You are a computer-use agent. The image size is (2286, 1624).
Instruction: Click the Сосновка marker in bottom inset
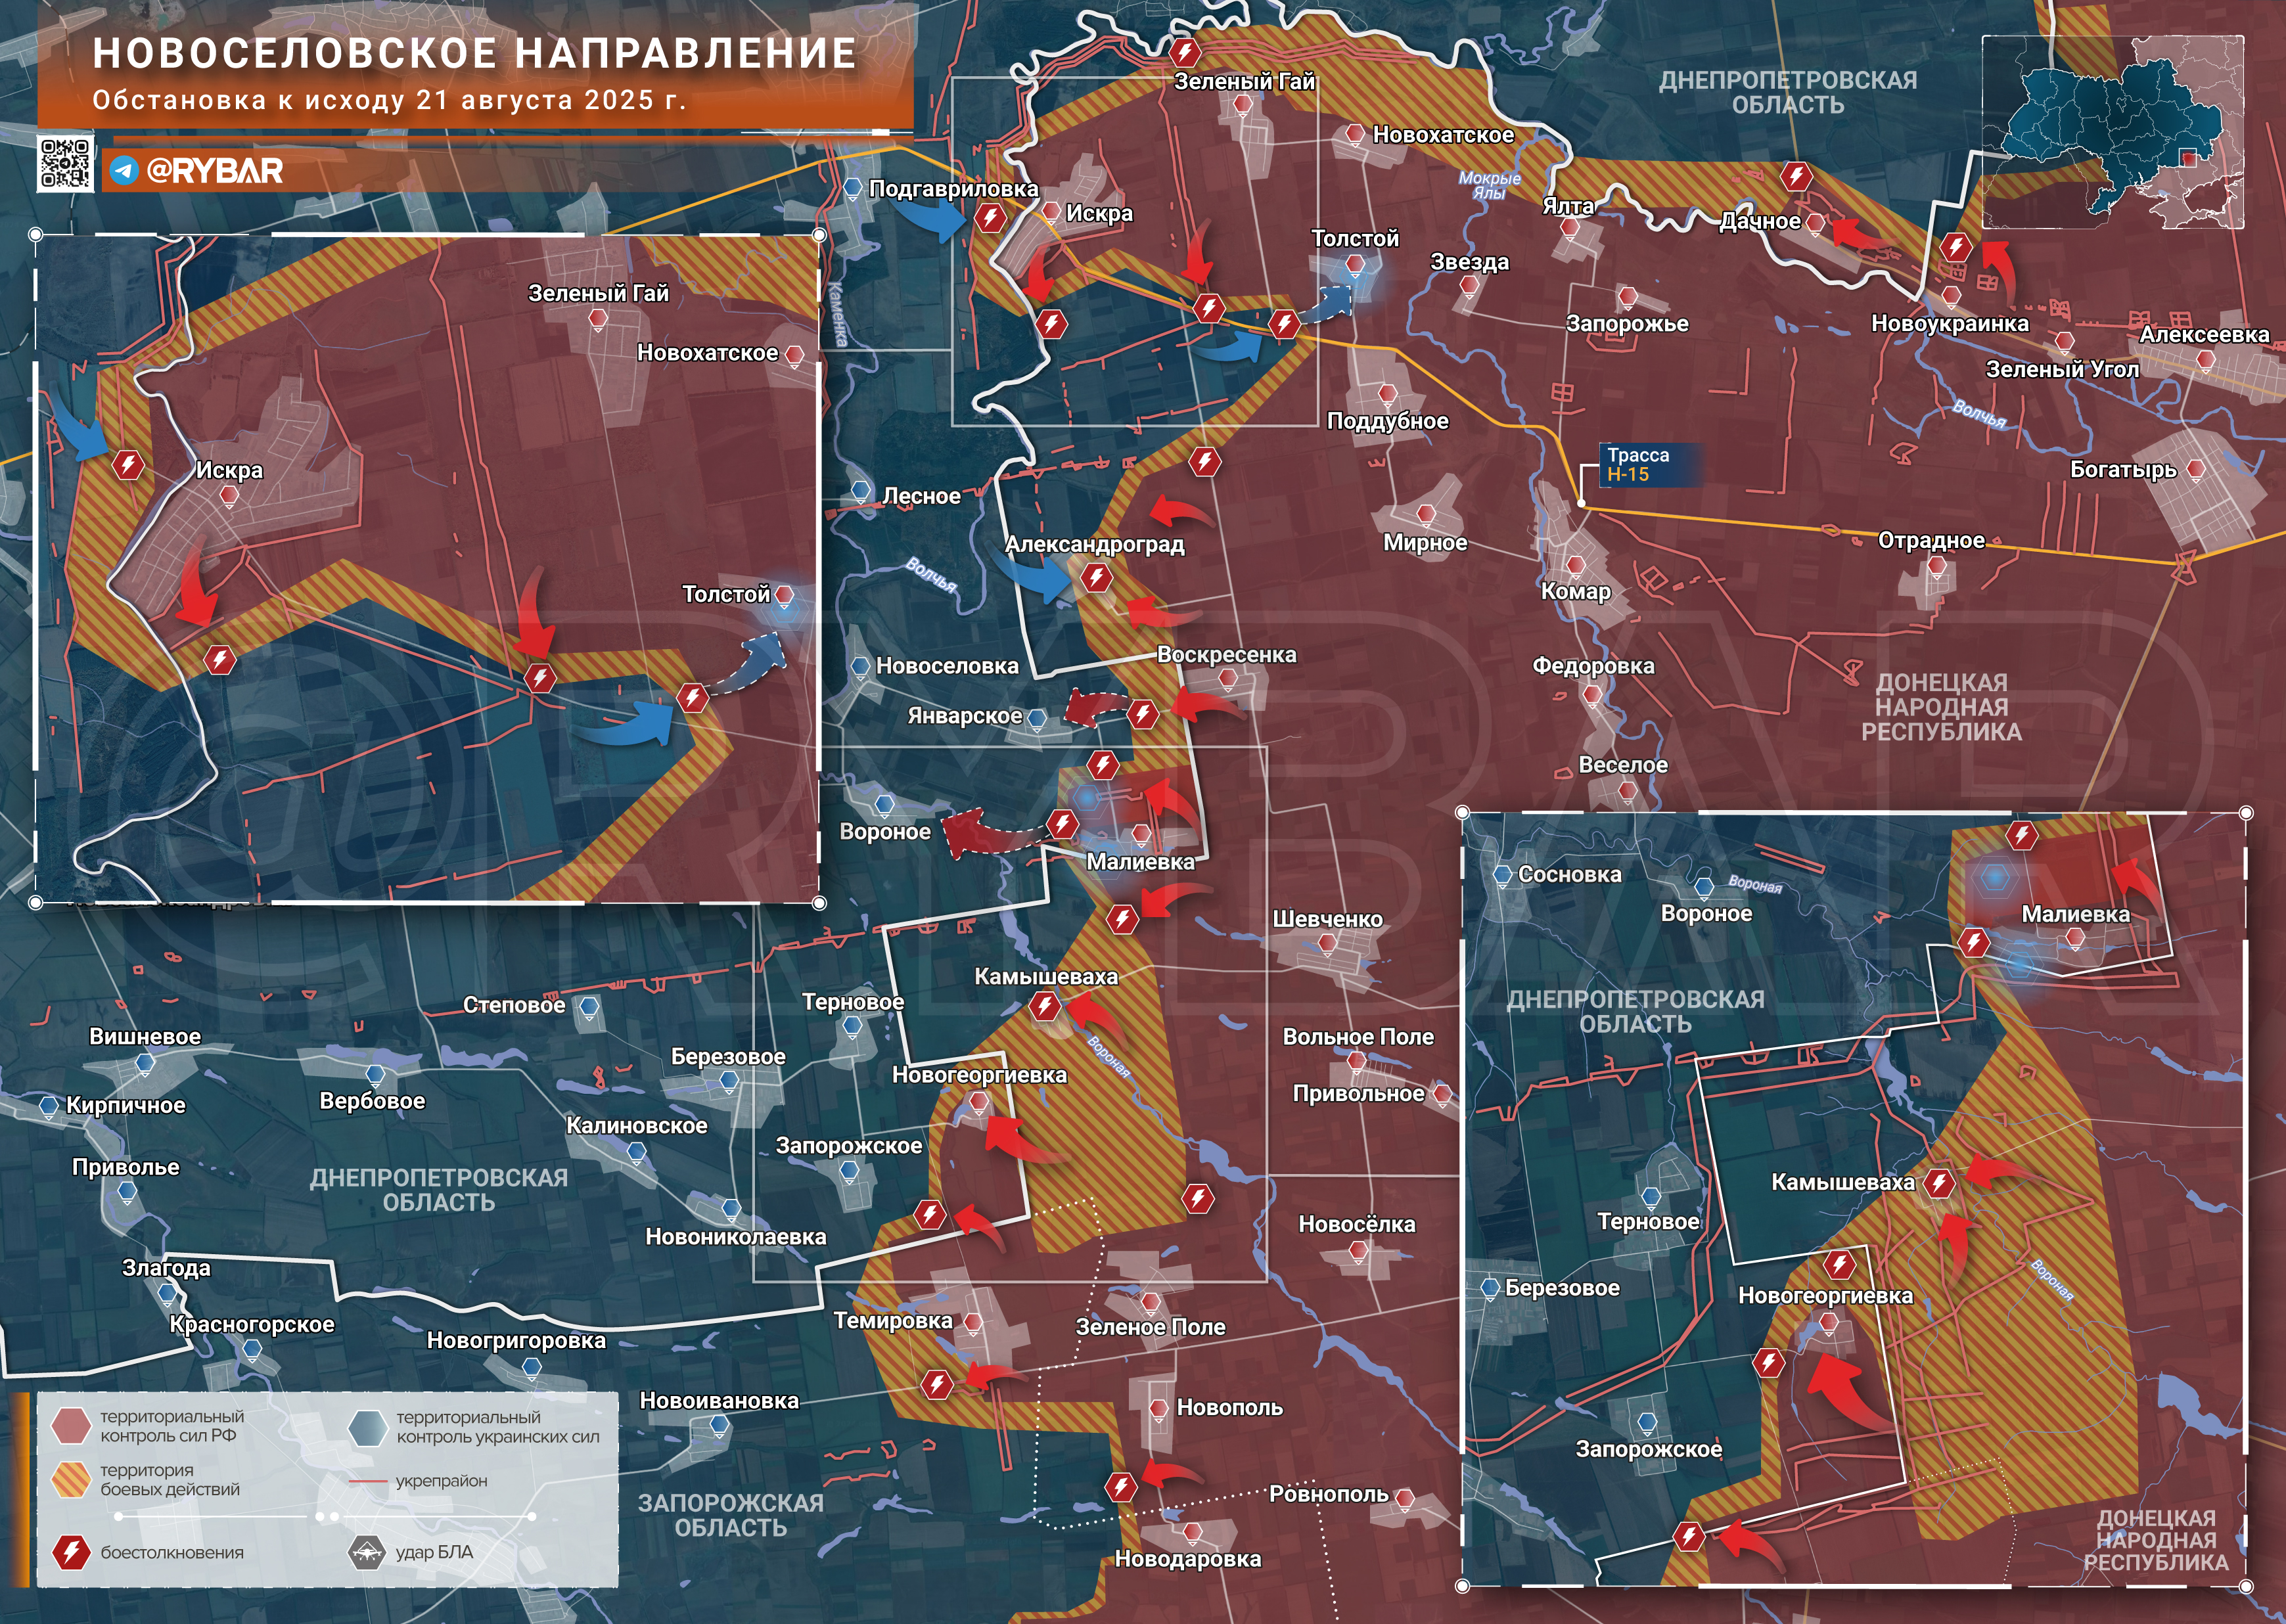pos(1502,875)
